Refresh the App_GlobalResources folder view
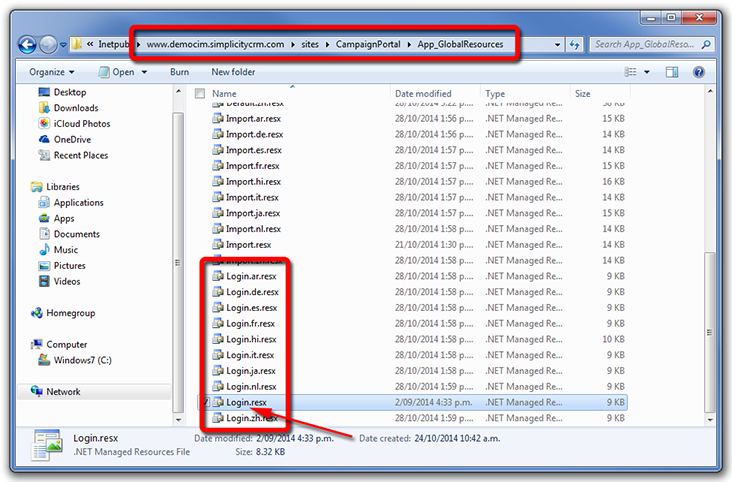This screenshot has width=732, height=482. point(574,45)
